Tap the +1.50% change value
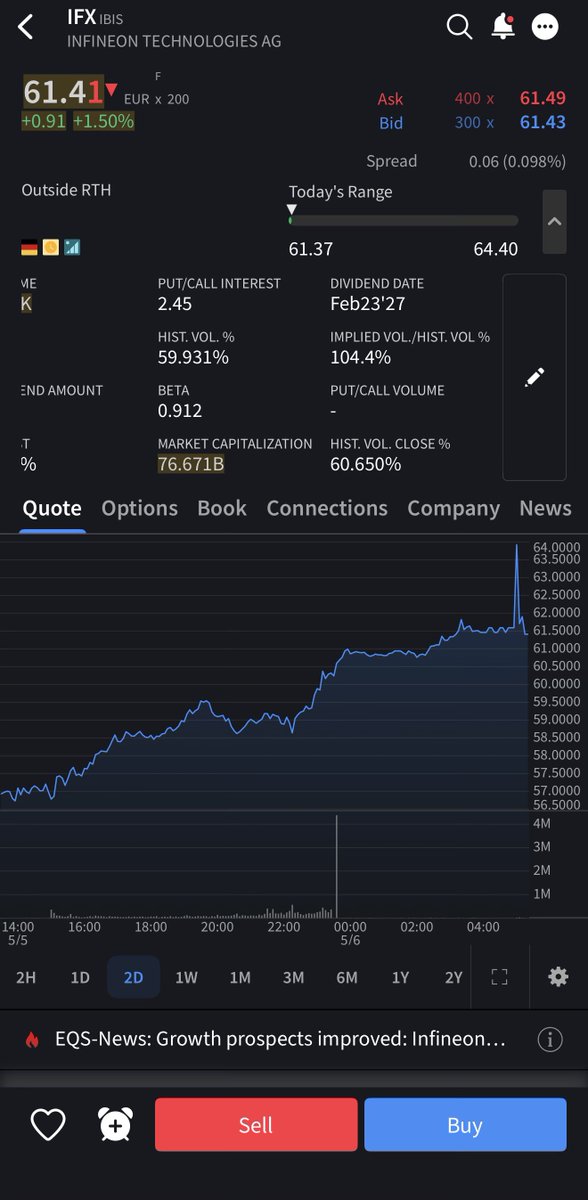 (x=103, y=121)
